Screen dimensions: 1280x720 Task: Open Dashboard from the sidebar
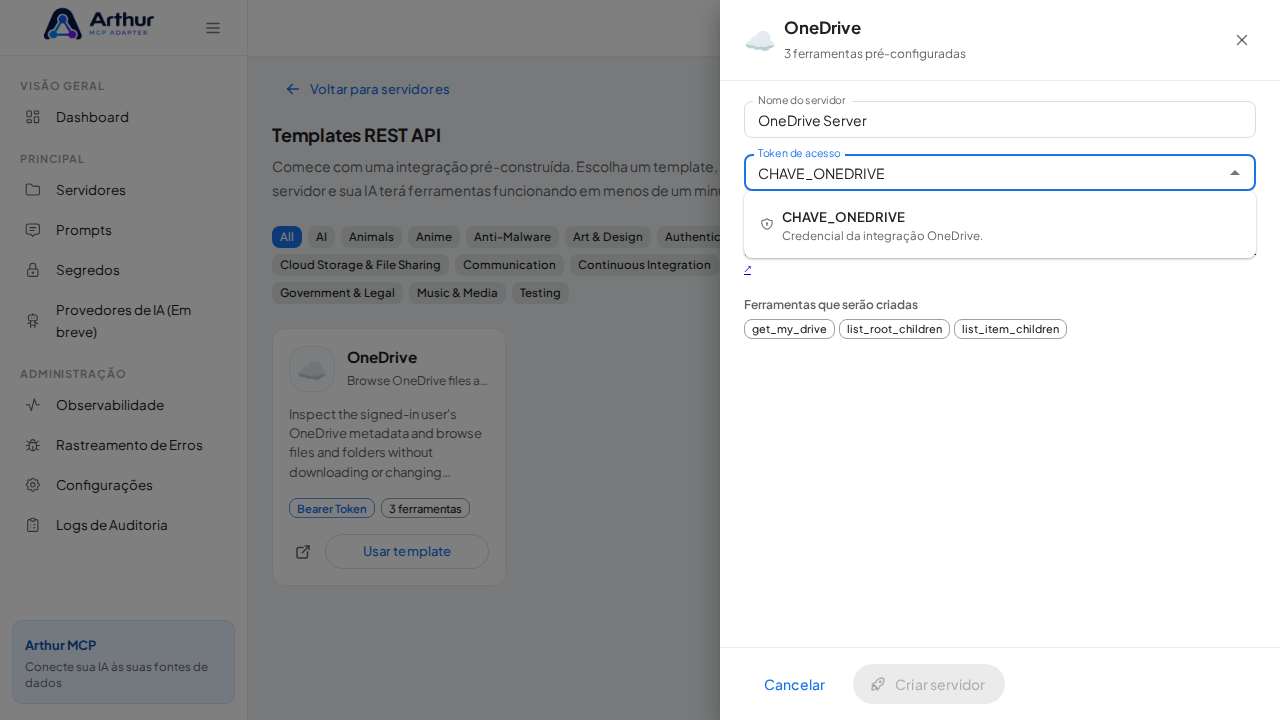[x=124, y=117]
